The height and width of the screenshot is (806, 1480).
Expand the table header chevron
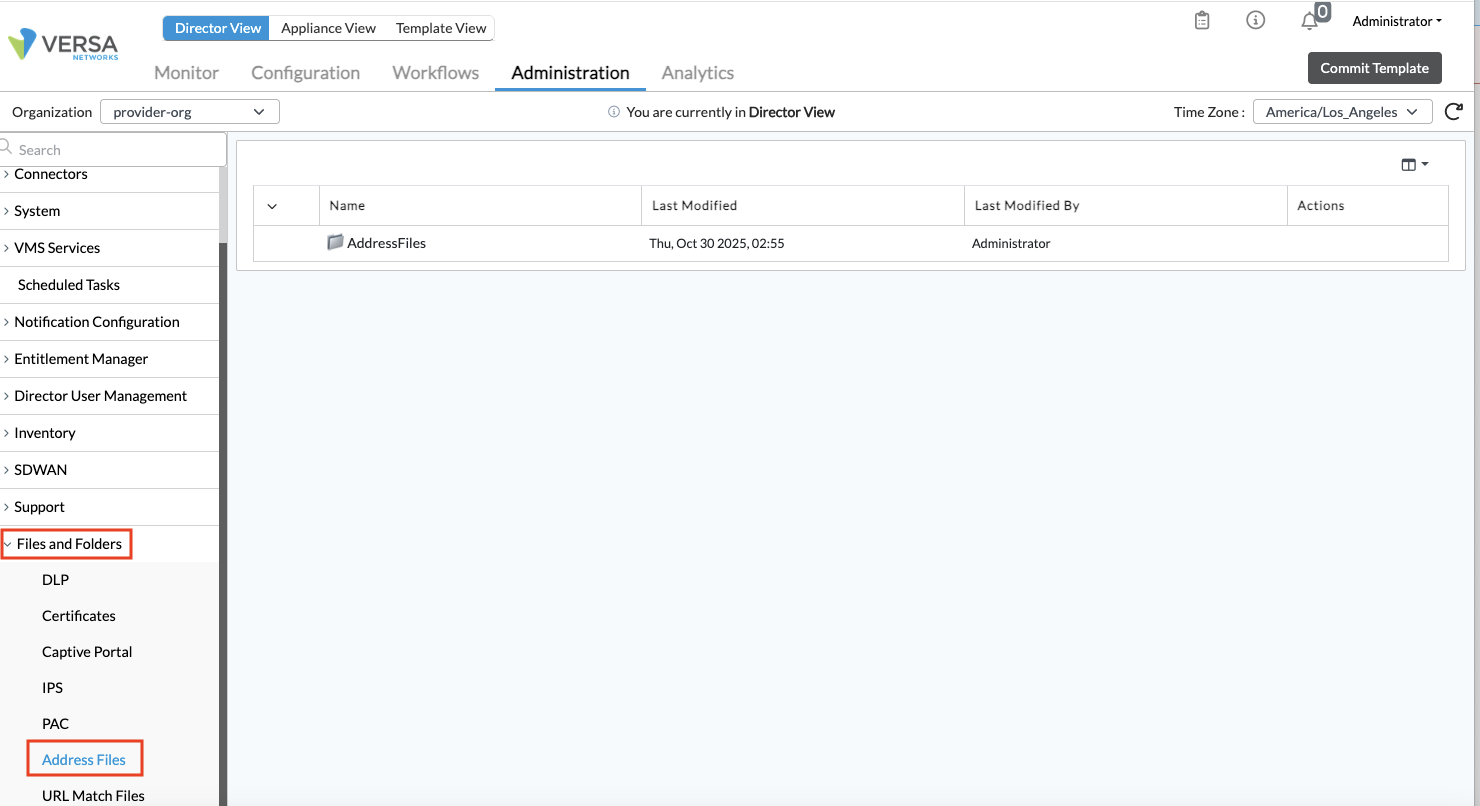click(272, 206)
